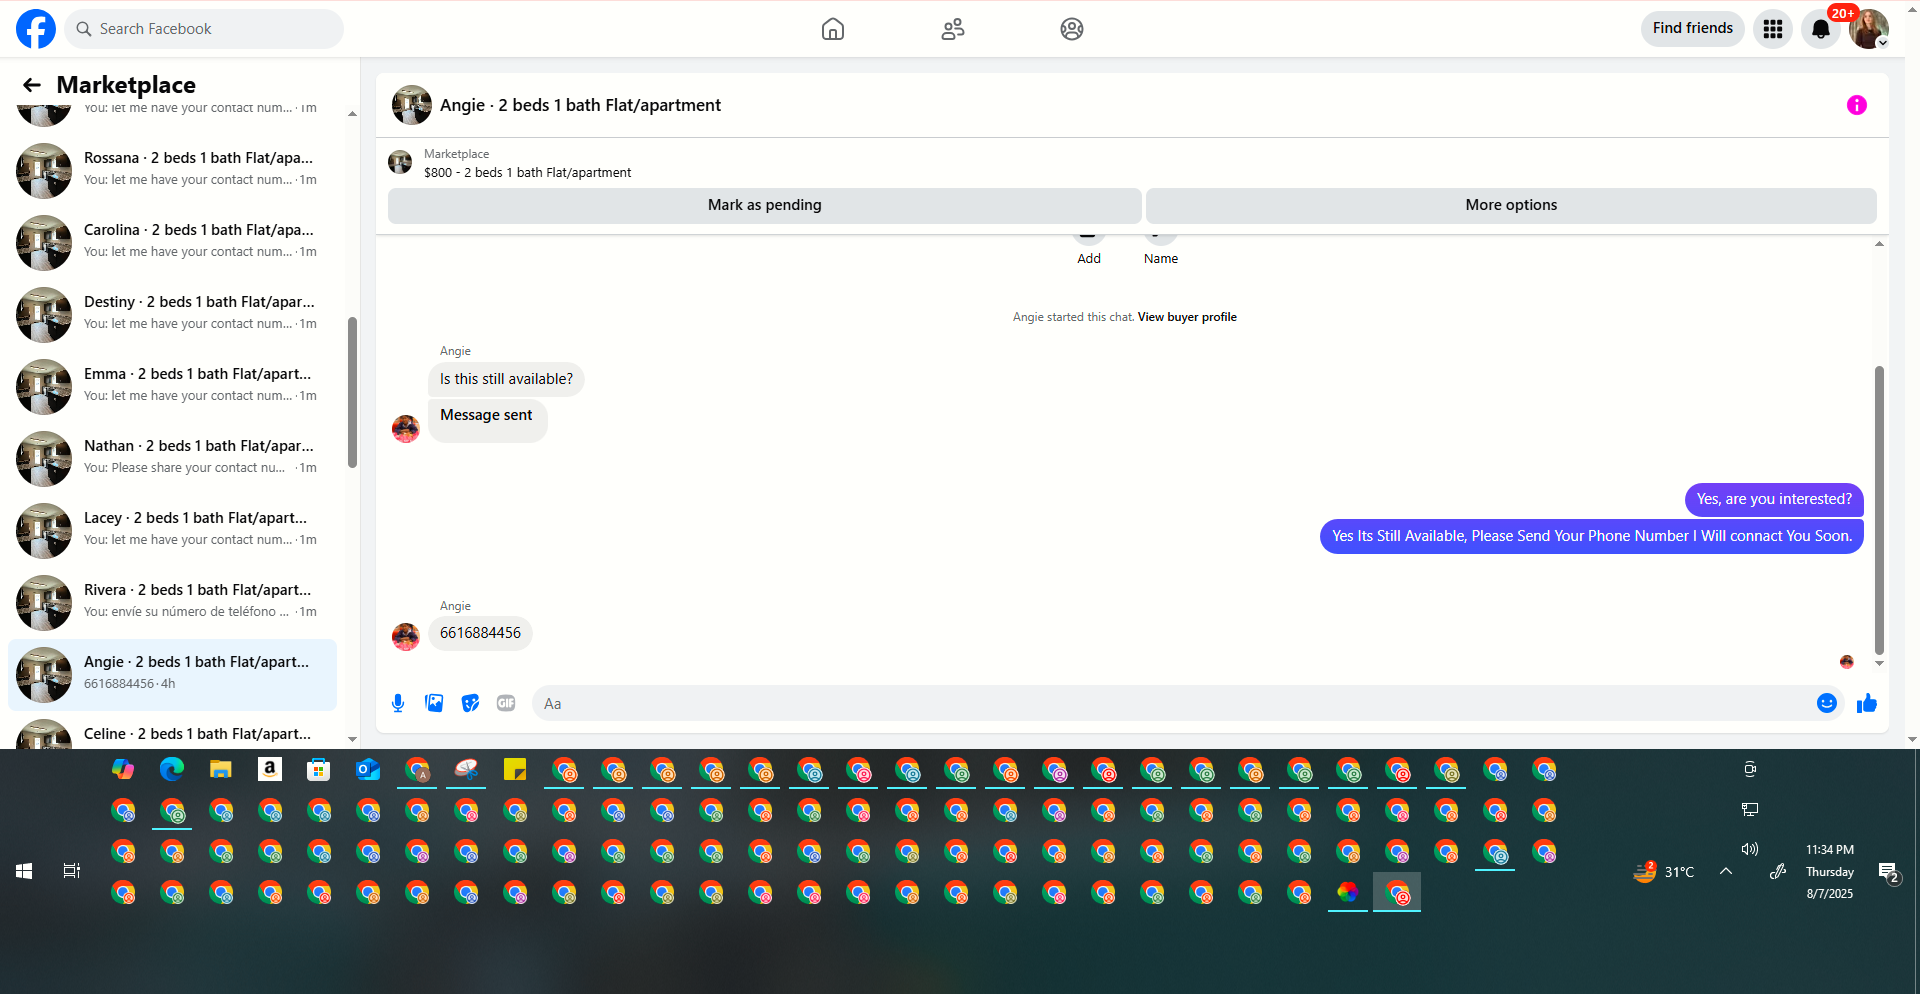Click the back arrow next to Marketplace
Image resolution: width=1920 pixels, height=994 pixels.
point(32,85)
